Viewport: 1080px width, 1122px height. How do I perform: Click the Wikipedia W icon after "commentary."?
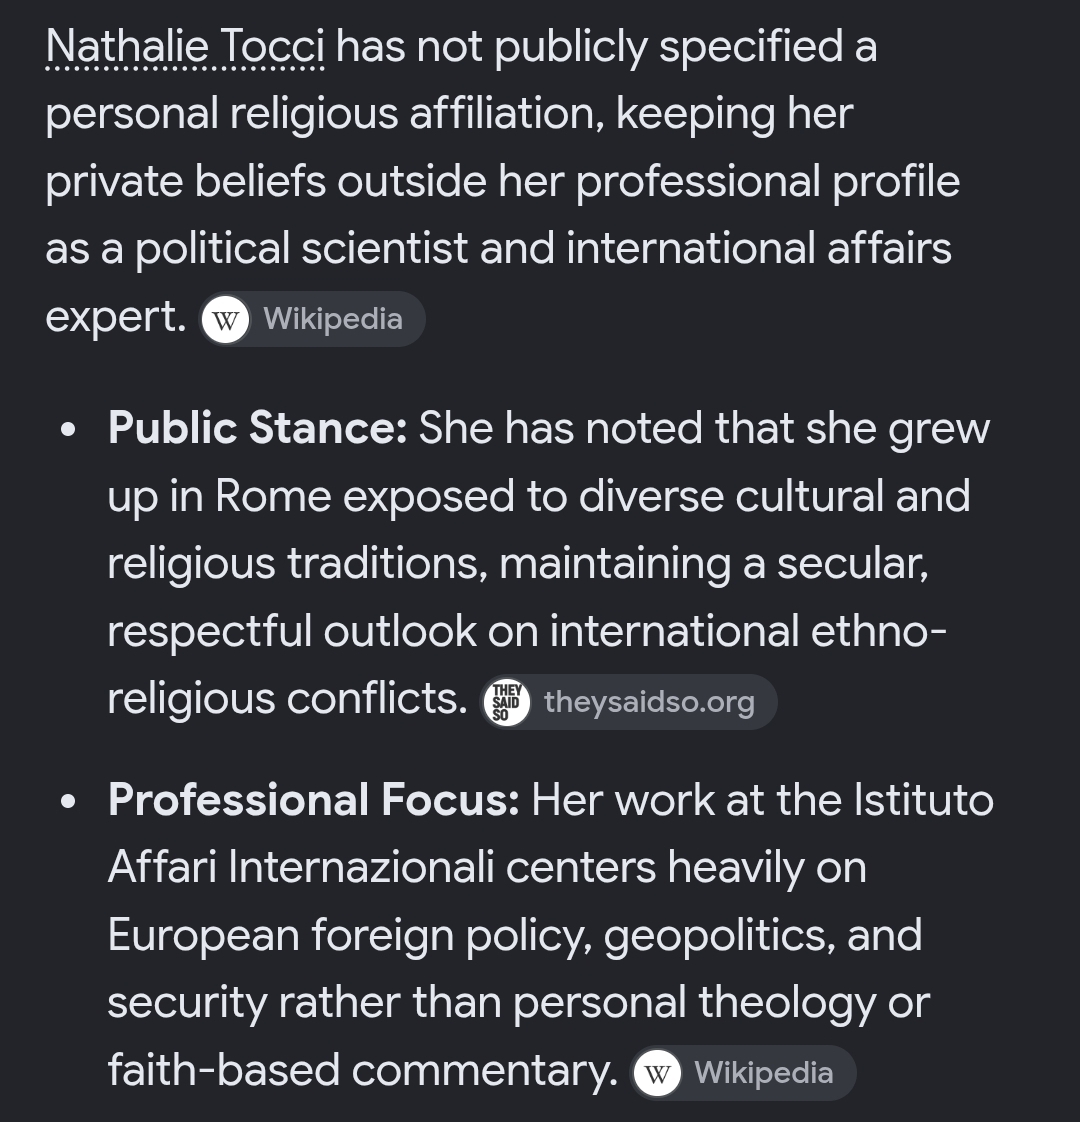(x=657, y=1073)
